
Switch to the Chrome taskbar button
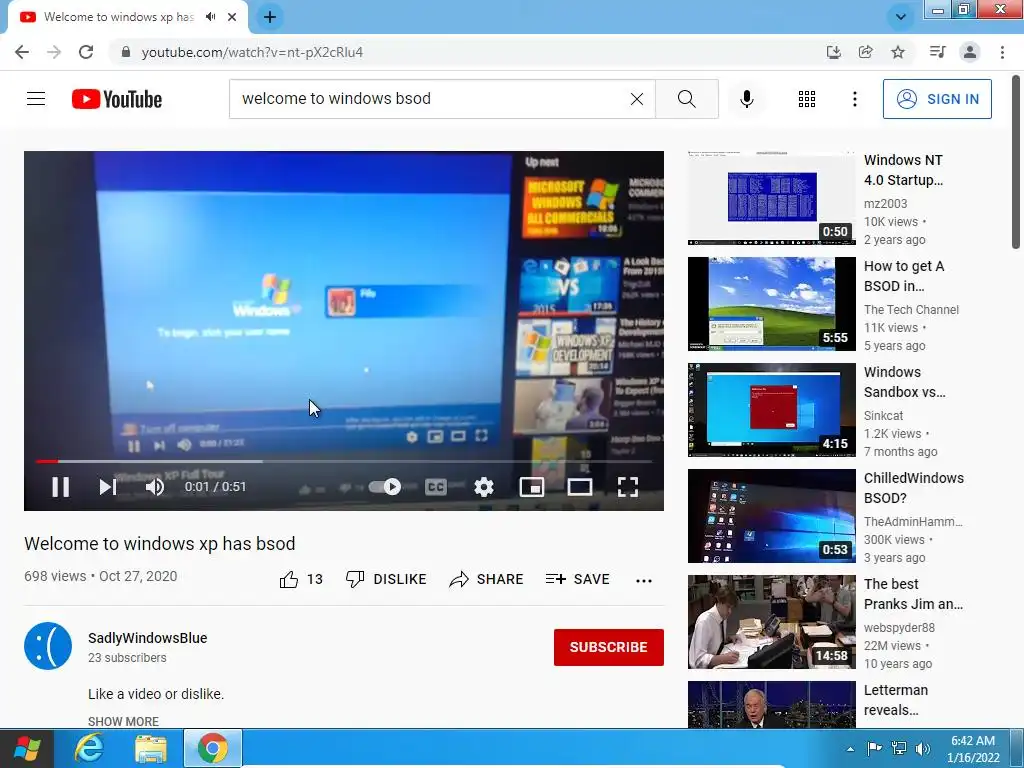point(212,748)
